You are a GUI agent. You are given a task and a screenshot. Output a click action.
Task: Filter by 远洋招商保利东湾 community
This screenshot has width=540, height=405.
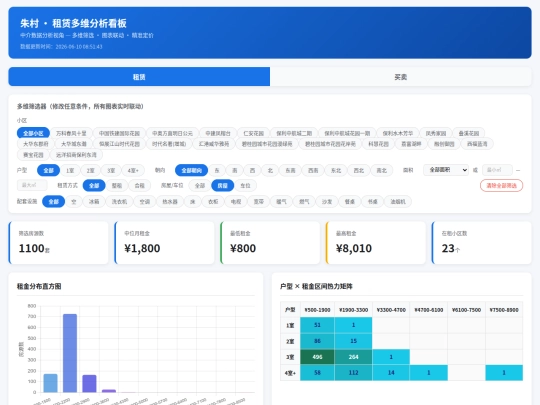pos(76,155)
